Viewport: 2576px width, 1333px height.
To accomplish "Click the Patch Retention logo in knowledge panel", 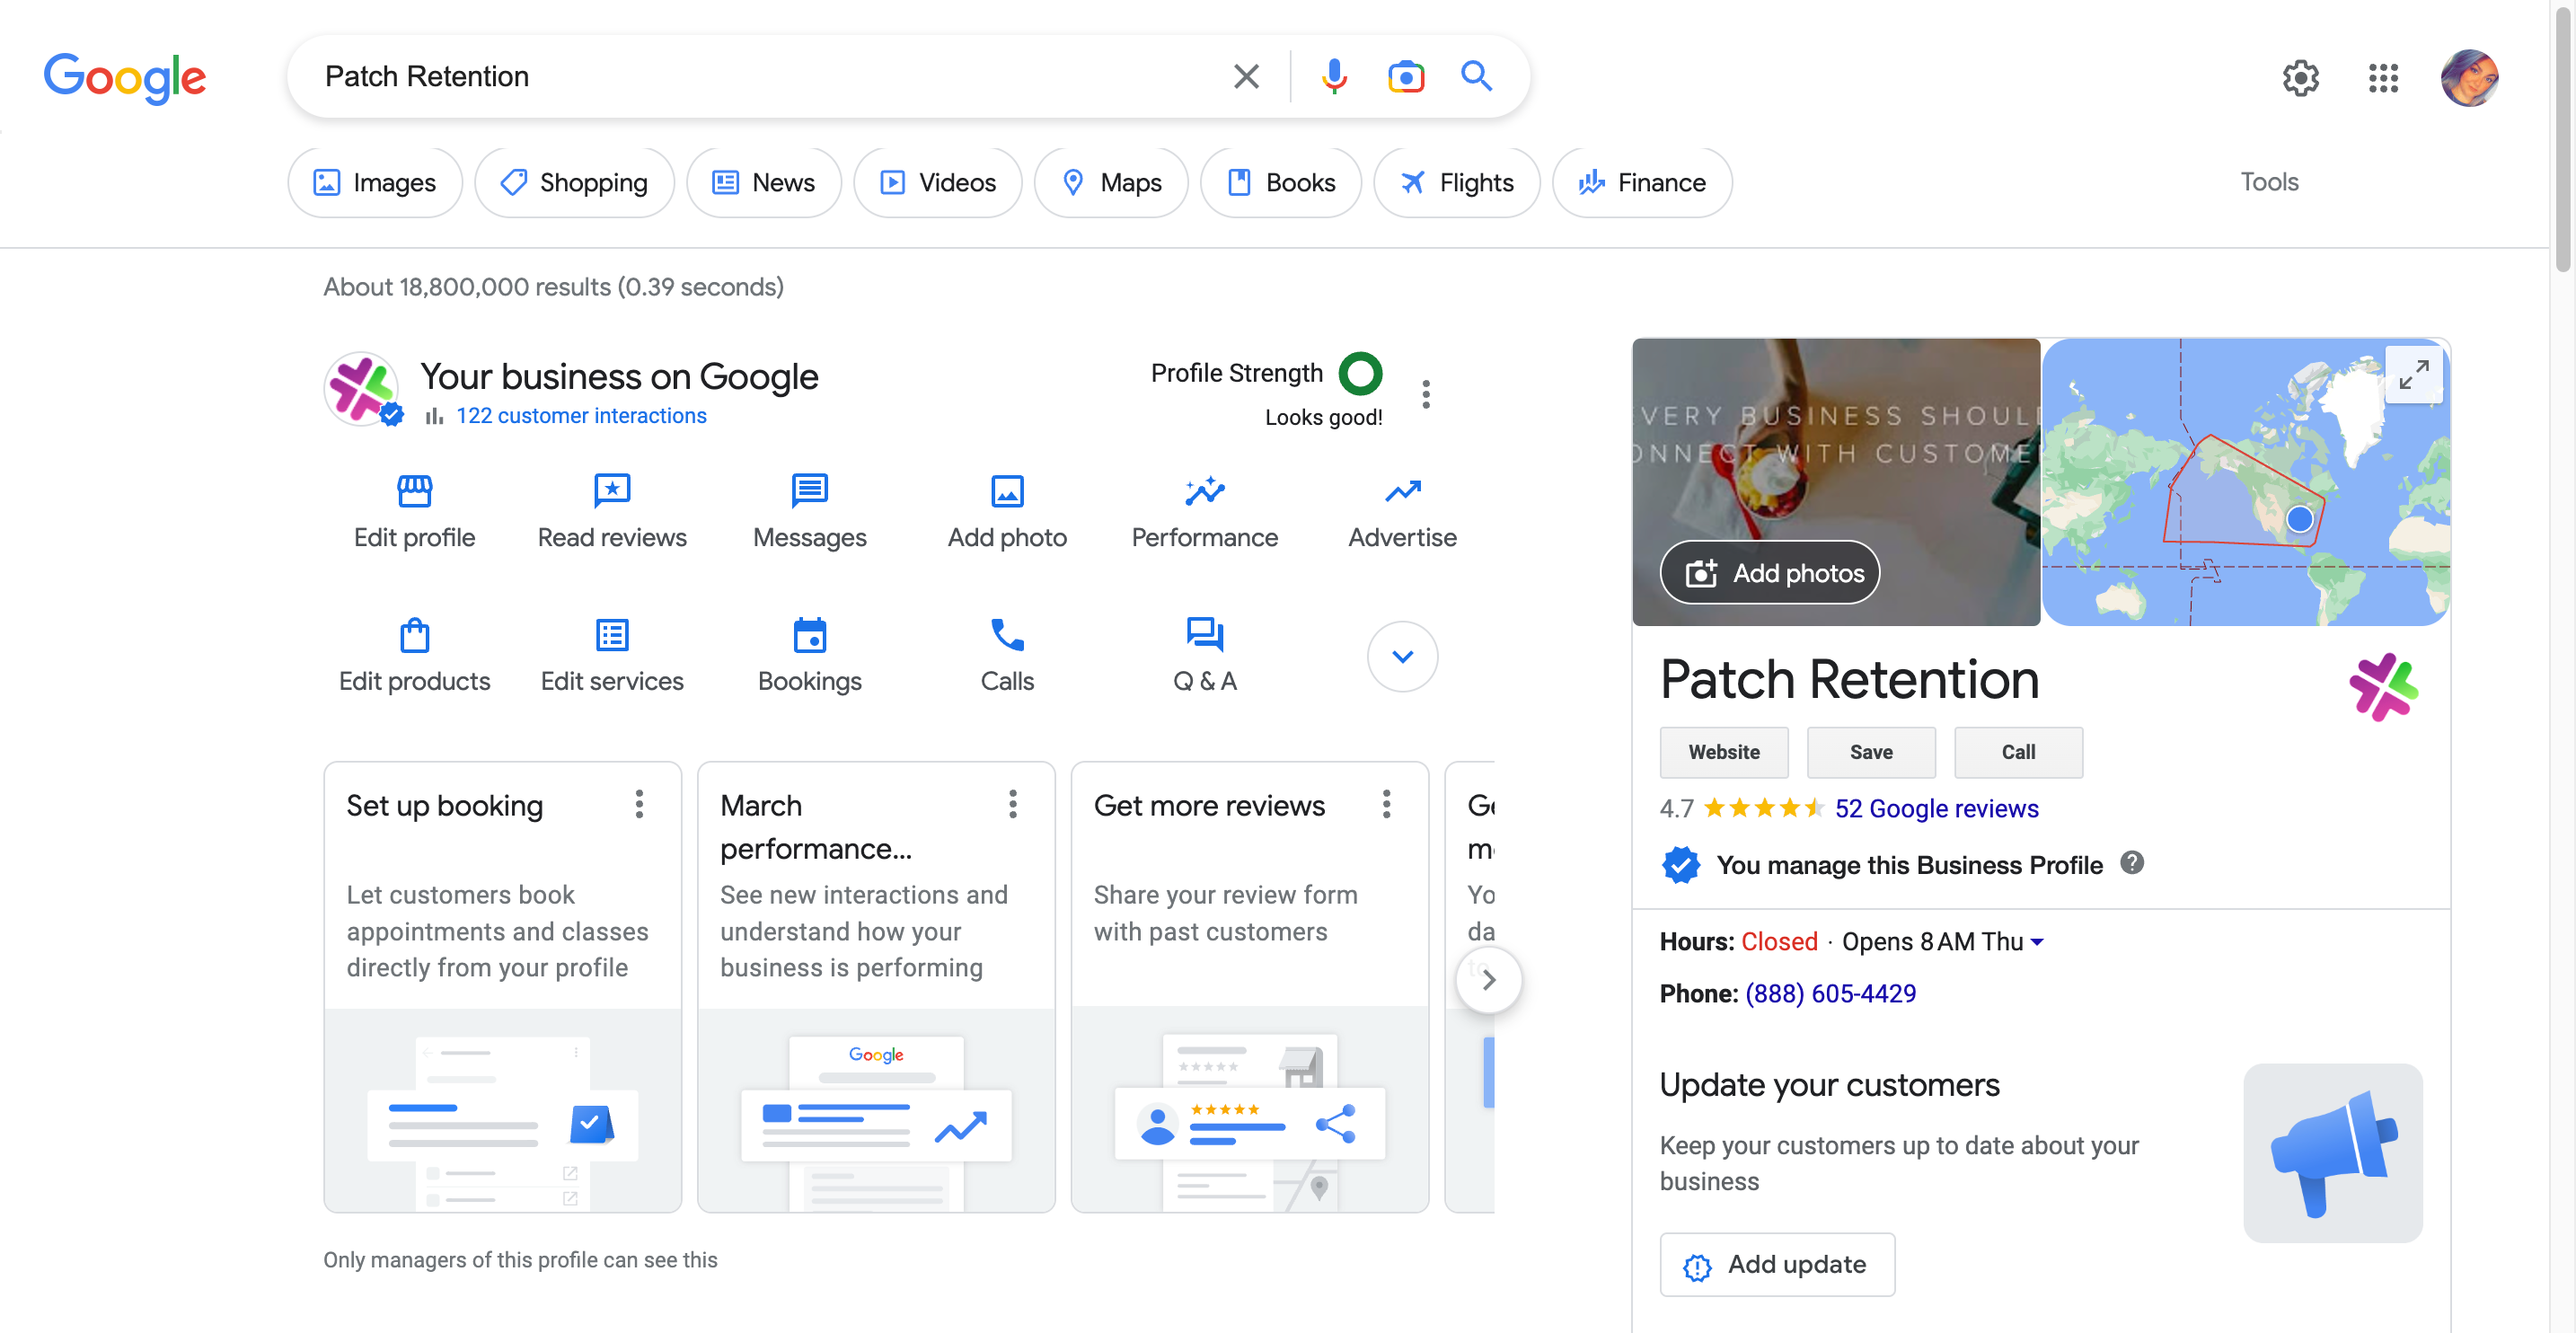I will point(2383,687).
